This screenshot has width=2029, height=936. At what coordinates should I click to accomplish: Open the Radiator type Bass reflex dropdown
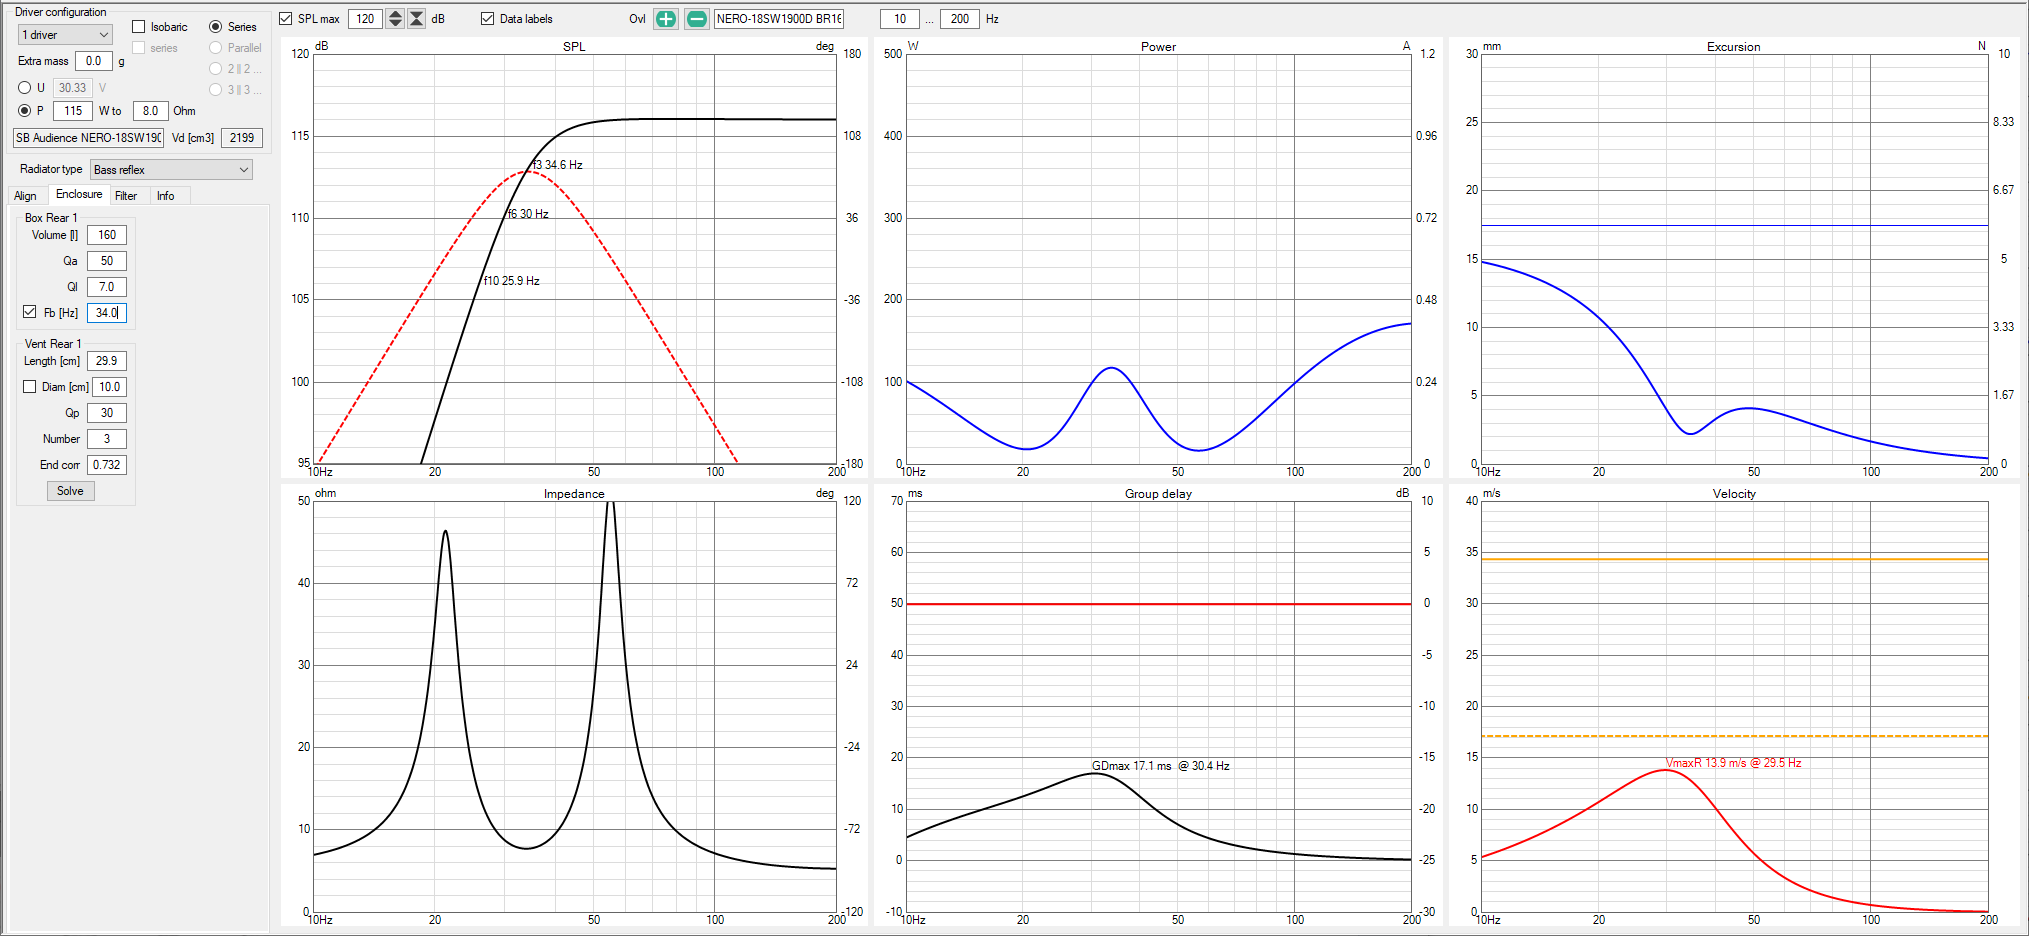point(171,170)
